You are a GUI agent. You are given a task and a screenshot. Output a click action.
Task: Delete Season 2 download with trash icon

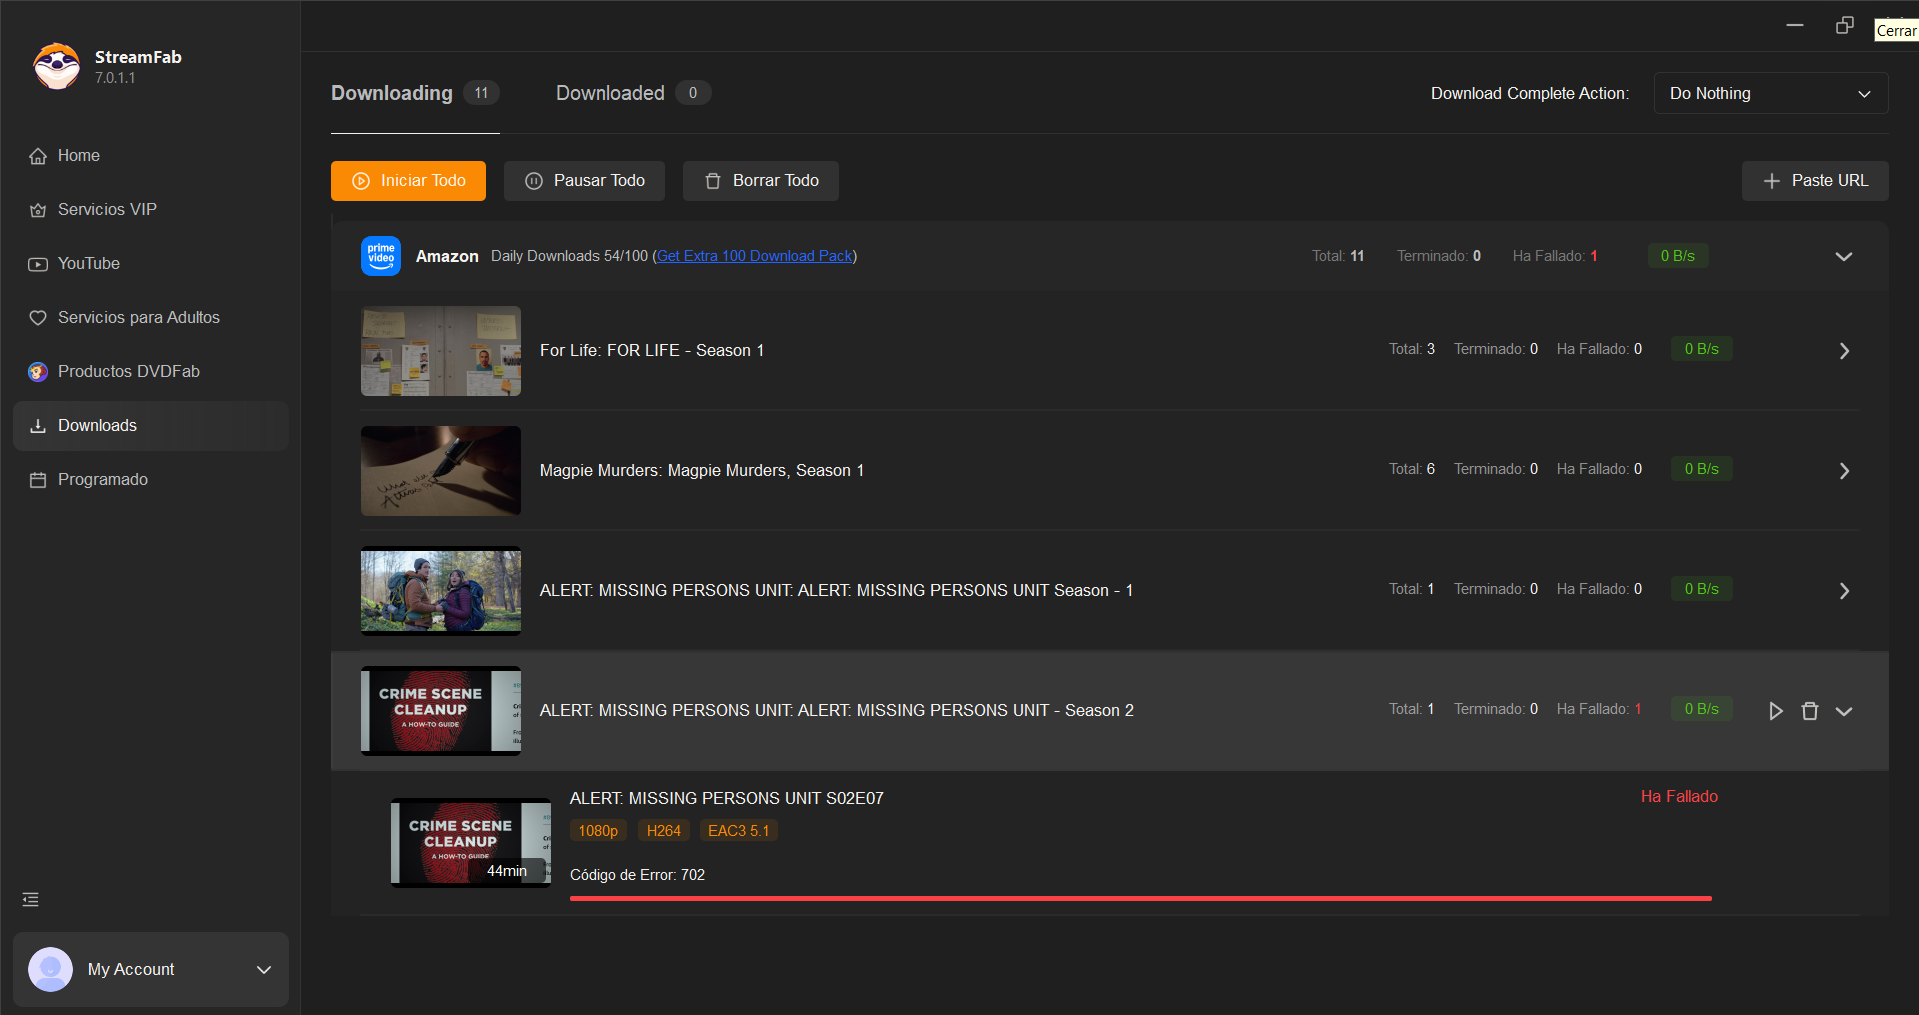click(x=1809, y=711)
